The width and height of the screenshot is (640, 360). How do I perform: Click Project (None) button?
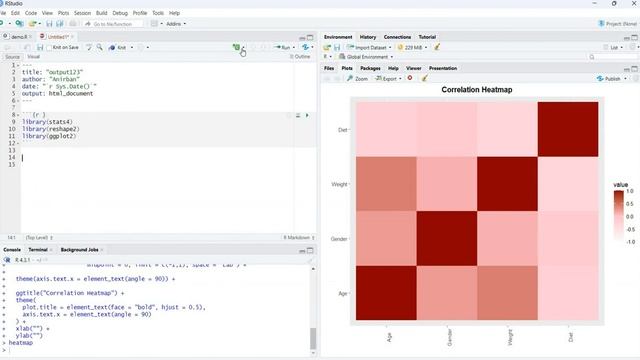click(618, 24)
